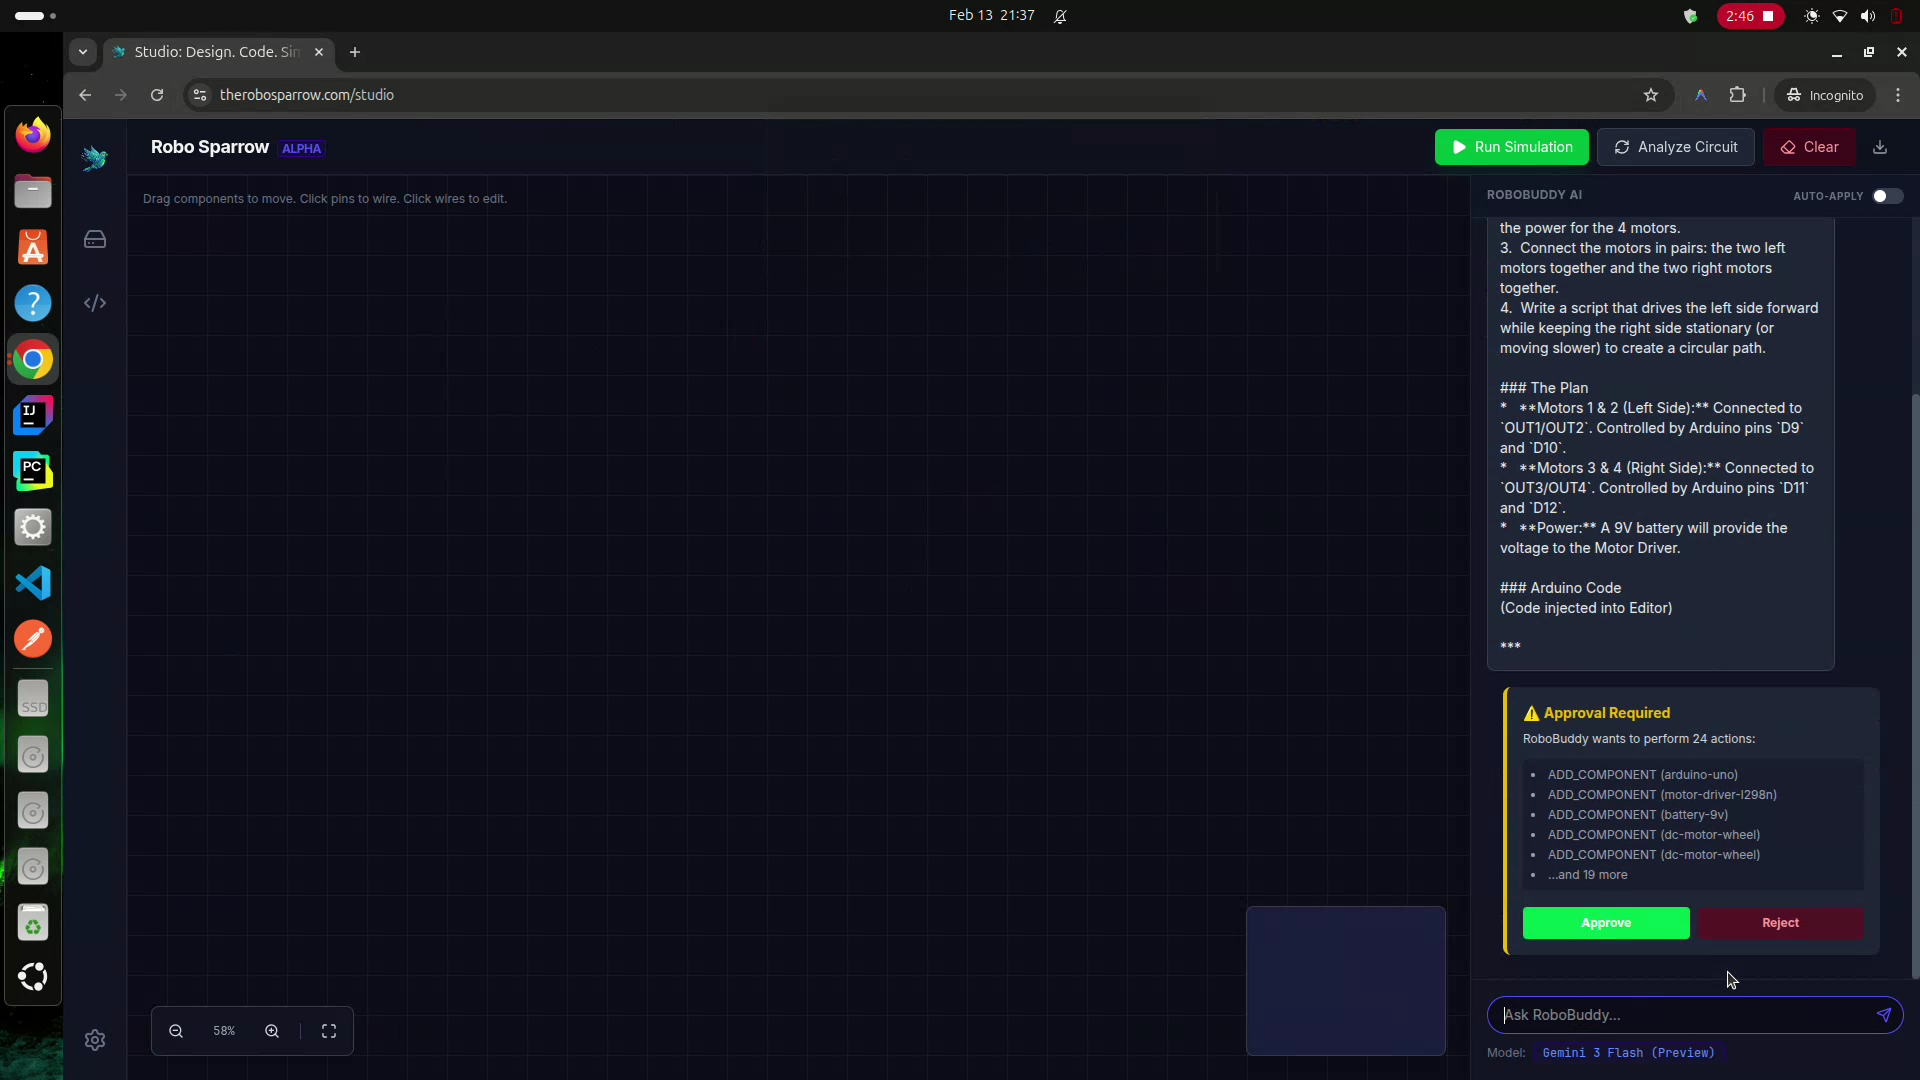Click Run Simulation button
1920x1080 pixels.
1511,147
